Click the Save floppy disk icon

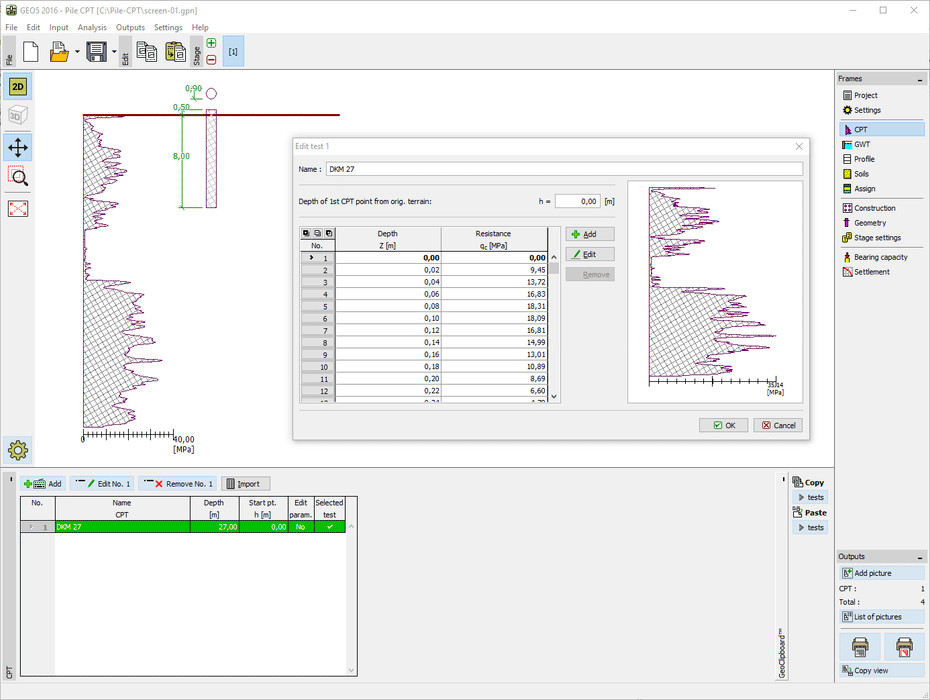[x=96, y=52]
